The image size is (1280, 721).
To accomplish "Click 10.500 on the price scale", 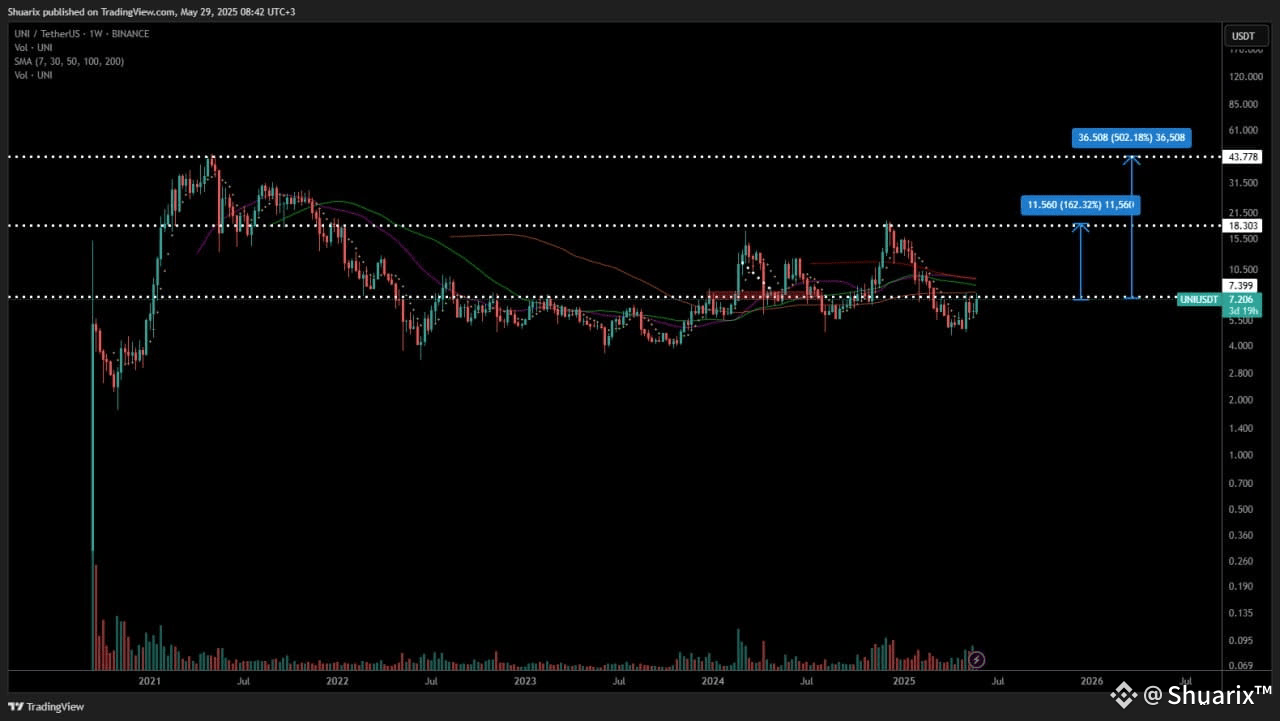I will click(1245, 270).
